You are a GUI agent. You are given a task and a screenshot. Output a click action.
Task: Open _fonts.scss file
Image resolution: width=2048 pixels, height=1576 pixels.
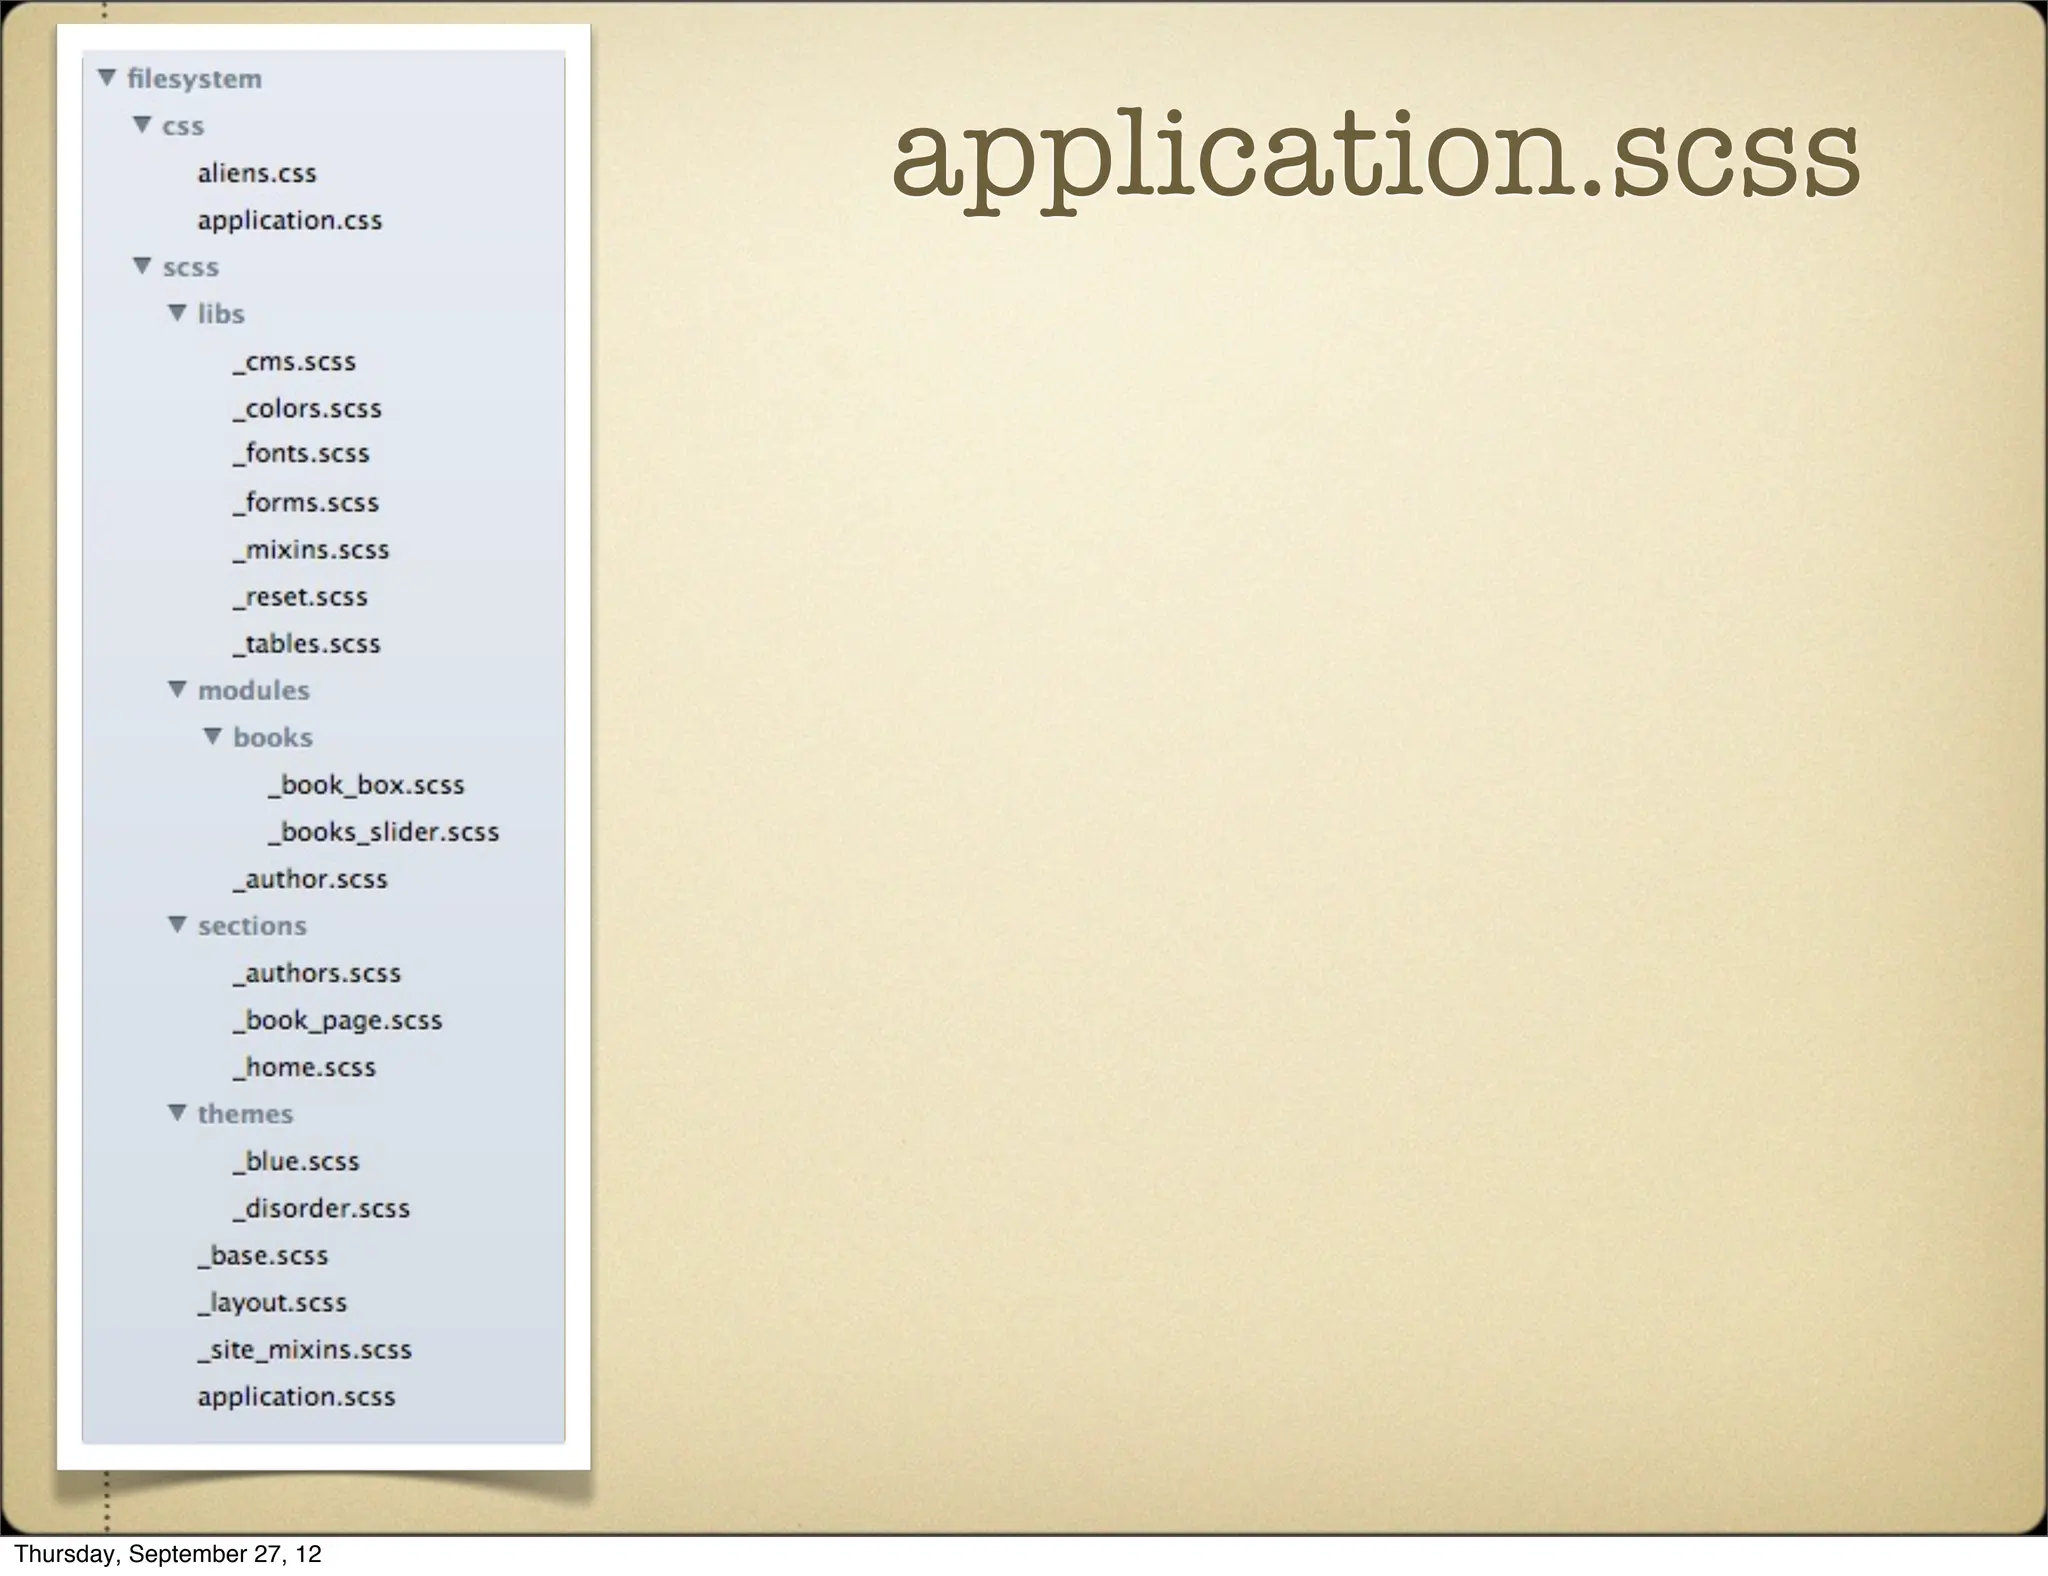(x=301, y=453)
